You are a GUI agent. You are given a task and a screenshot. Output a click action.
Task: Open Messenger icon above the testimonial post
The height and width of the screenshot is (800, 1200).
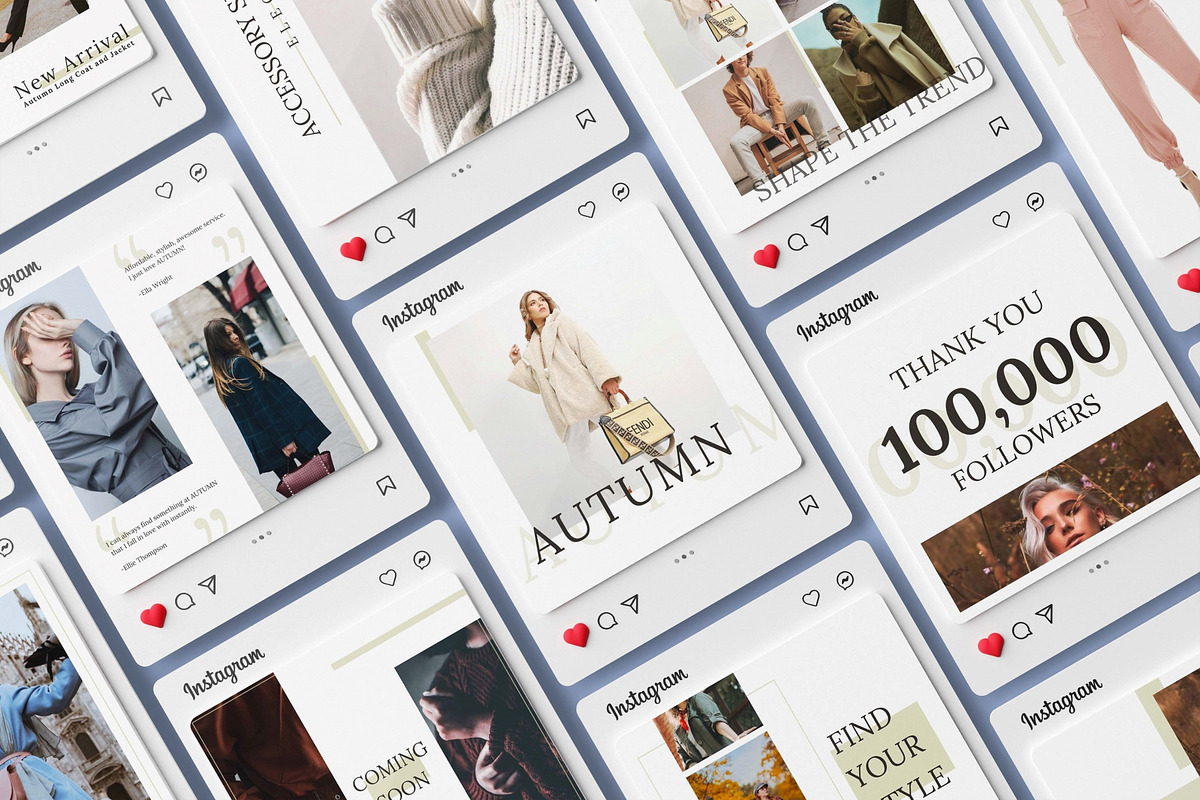point(198,171)
